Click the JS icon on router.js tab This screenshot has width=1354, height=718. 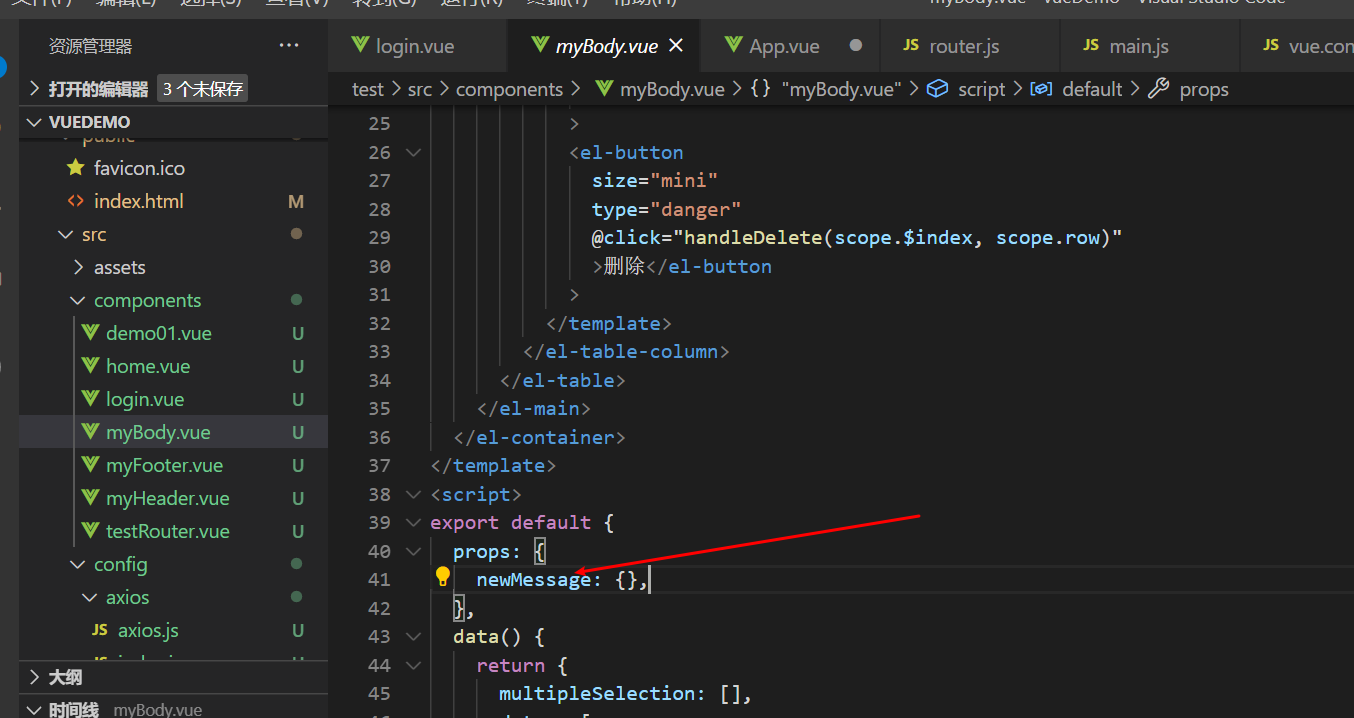(x=911, y=46)
